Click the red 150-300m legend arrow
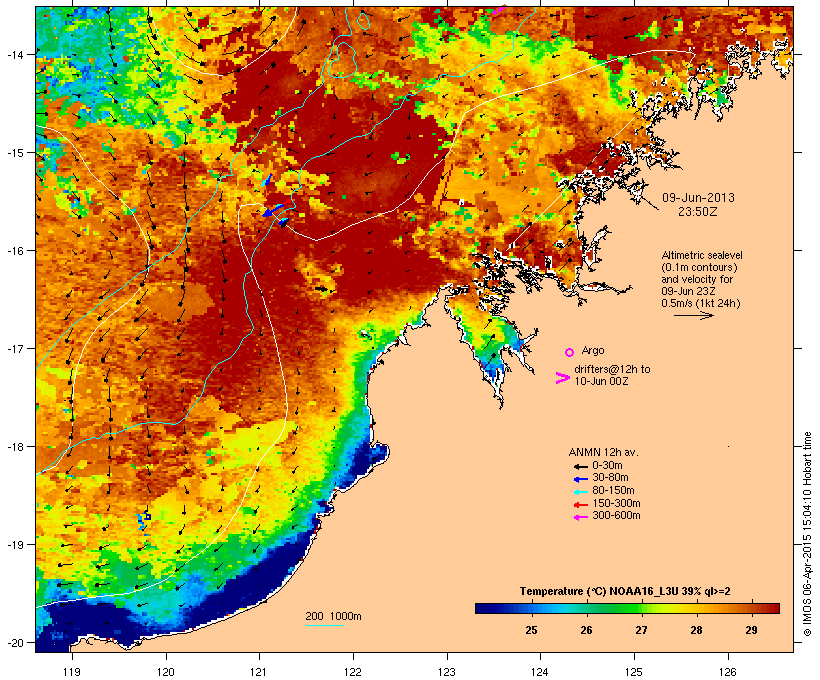The width and height of the screenshot is (820, 680). pyautogui.click(x=580, y=504)
